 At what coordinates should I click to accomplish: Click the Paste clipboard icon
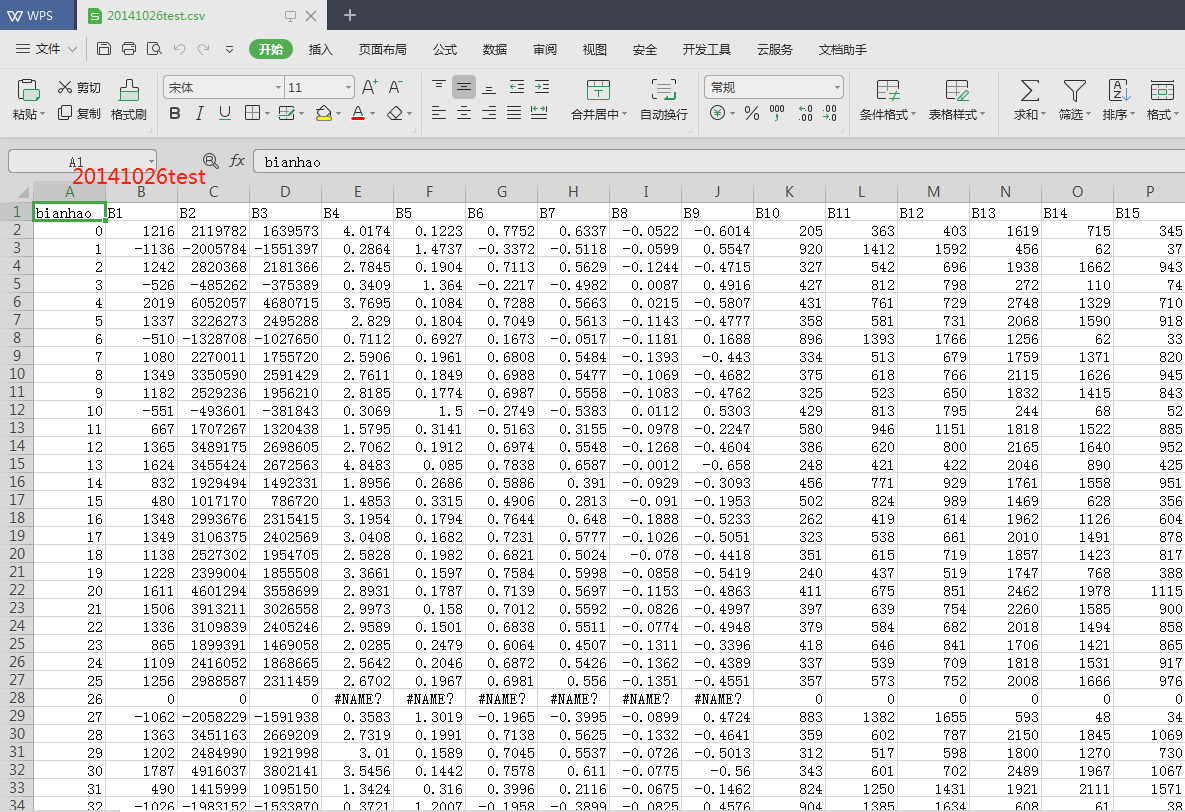tap(28, 90)
